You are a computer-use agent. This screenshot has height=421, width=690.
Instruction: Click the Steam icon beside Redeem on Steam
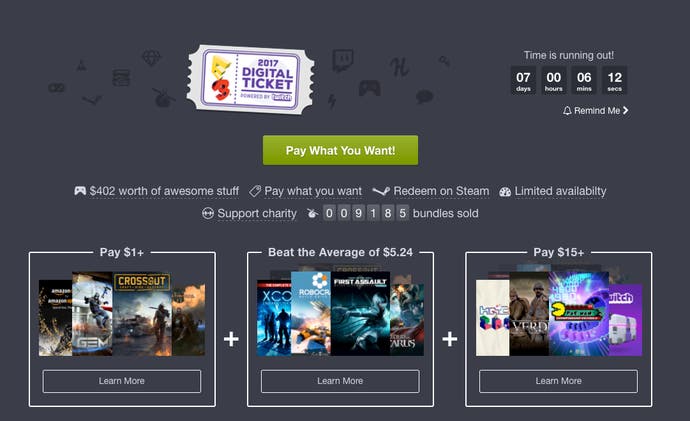[x=381, y=191]
